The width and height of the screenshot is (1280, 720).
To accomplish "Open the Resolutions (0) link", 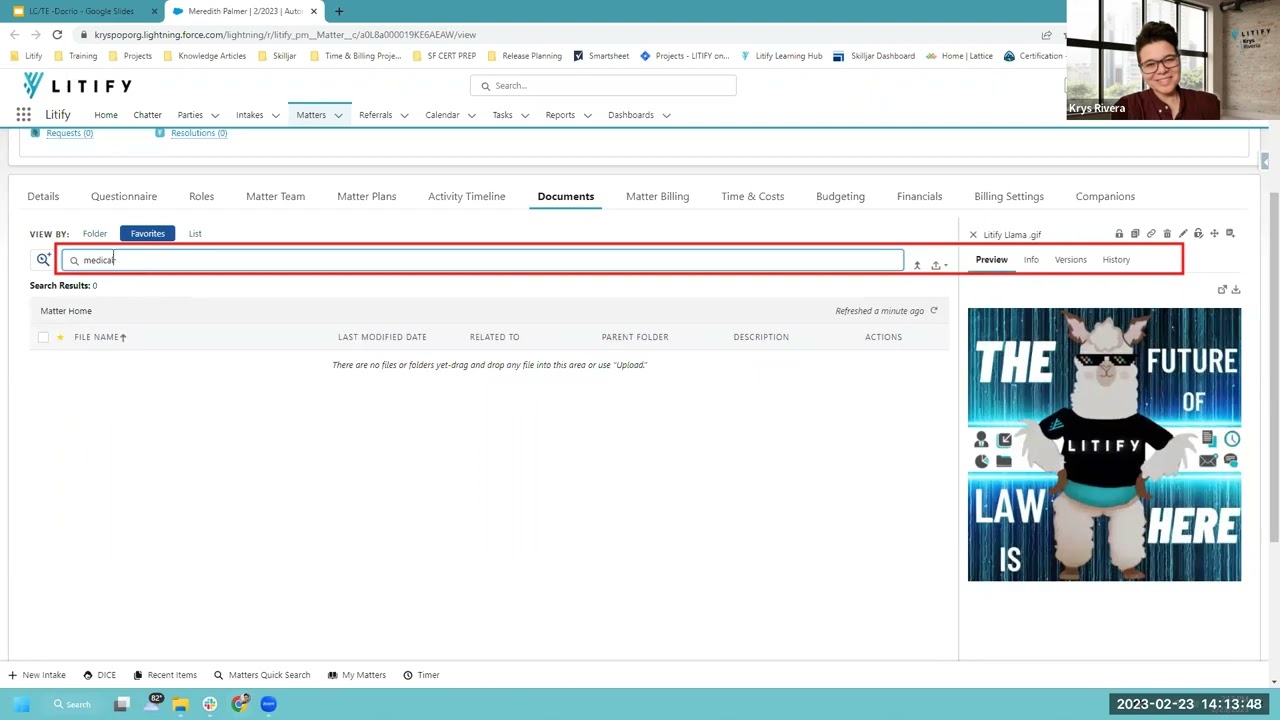I will (198, 133).
